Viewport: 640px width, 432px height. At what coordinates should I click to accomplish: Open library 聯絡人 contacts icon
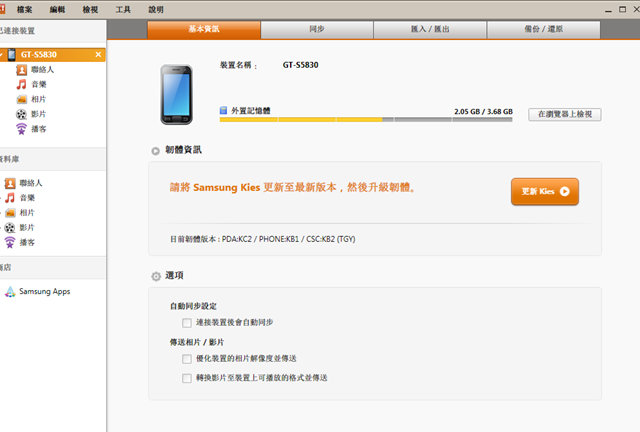(10, 183)
